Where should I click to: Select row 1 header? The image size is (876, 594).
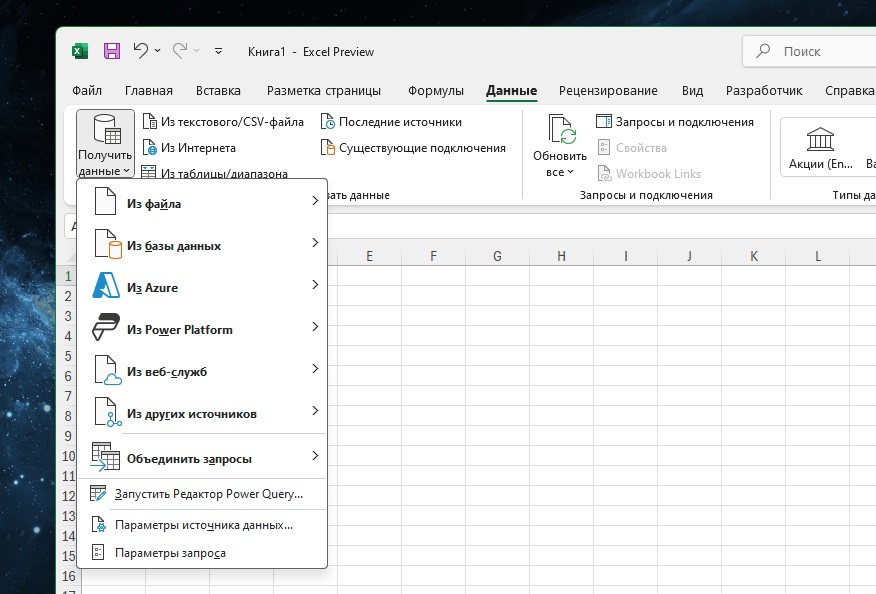tap(68, 276)
